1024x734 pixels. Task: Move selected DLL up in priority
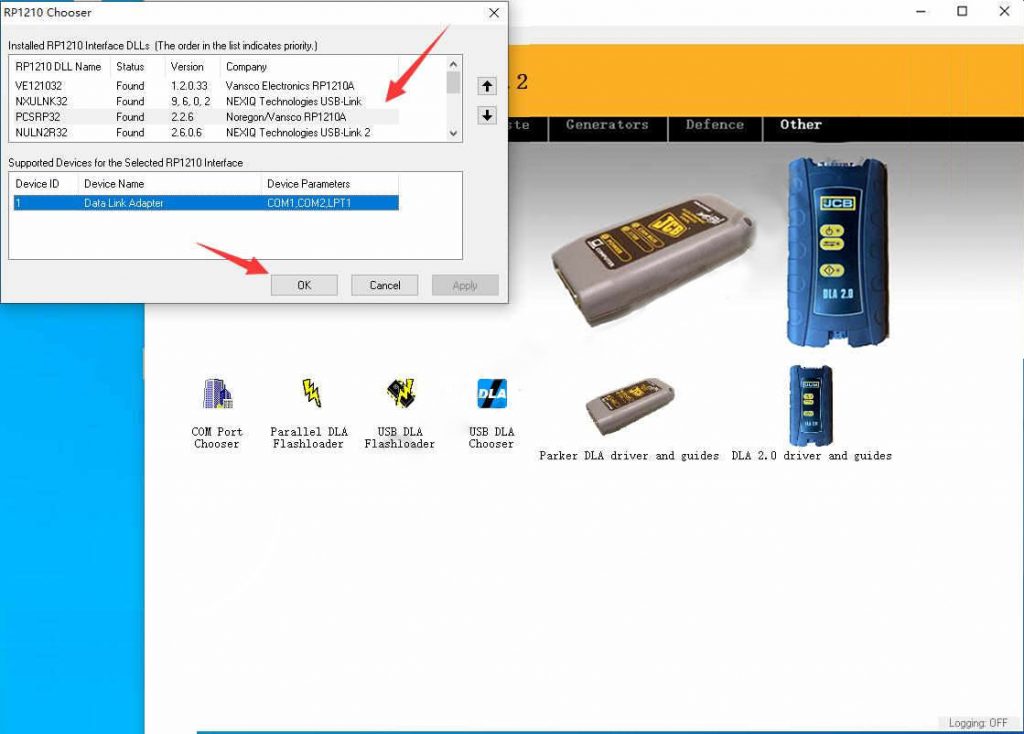coord(487,86)
